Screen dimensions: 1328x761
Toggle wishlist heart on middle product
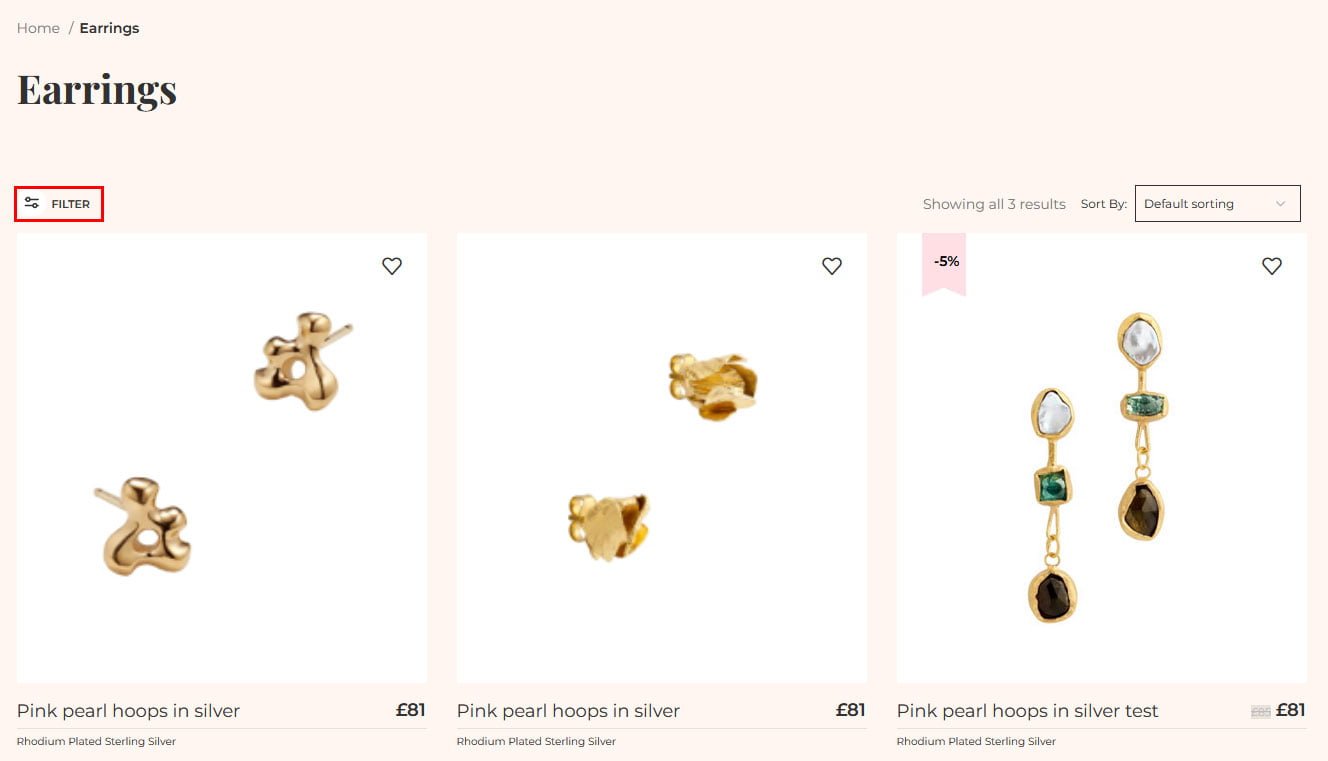click(832, 266)
